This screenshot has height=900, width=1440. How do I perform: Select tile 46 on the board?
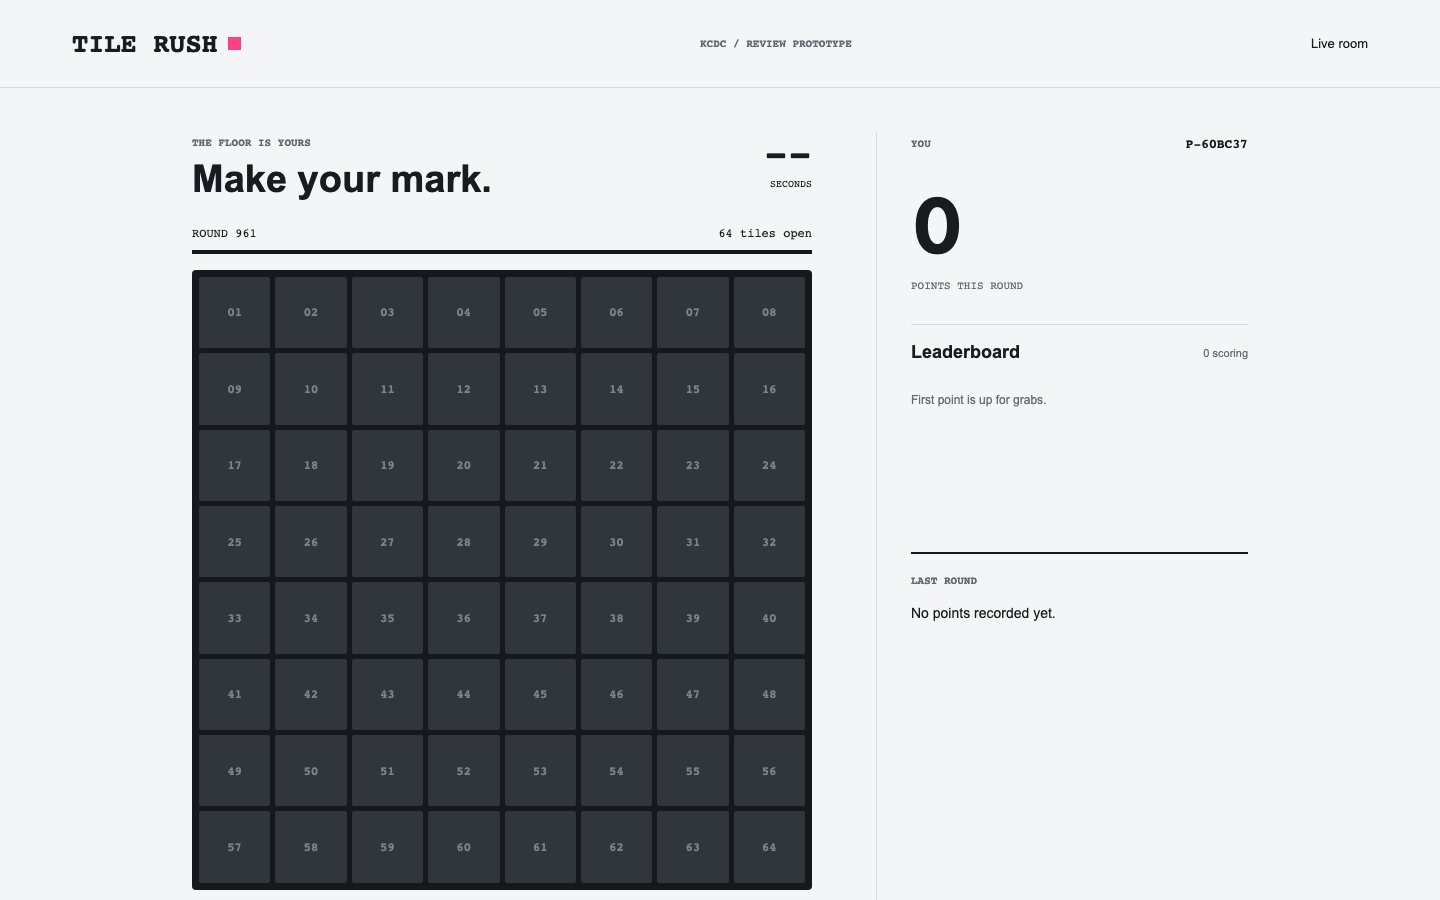pyautogui.click(x=616, y=694)
